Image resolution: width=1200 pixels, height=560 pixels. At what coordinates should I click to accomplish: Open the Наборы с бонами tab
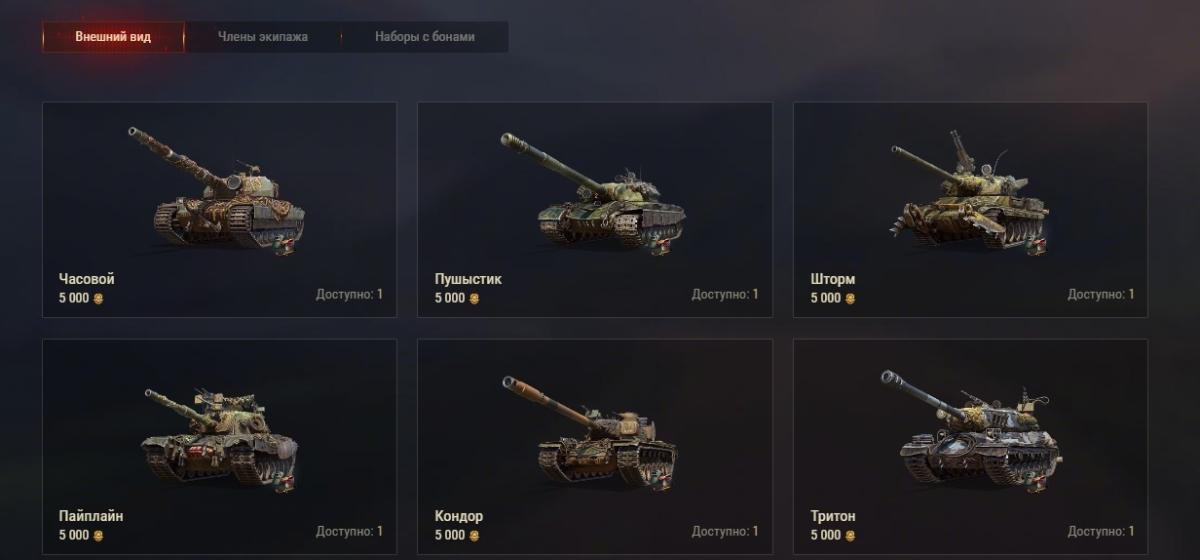pyautogui.click(x=425, y=37)
